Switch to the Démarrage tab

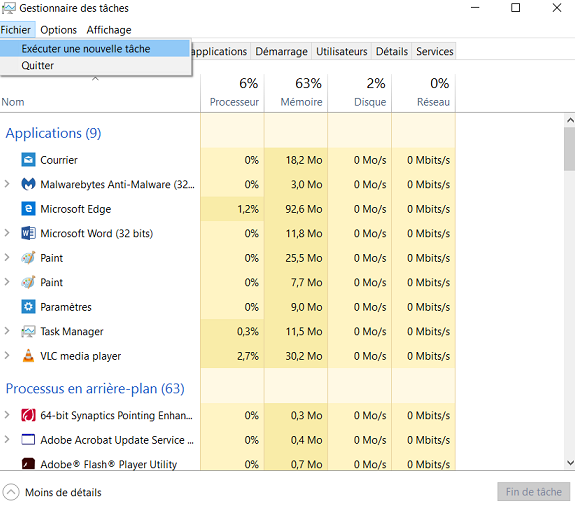[x=281, y=51]
